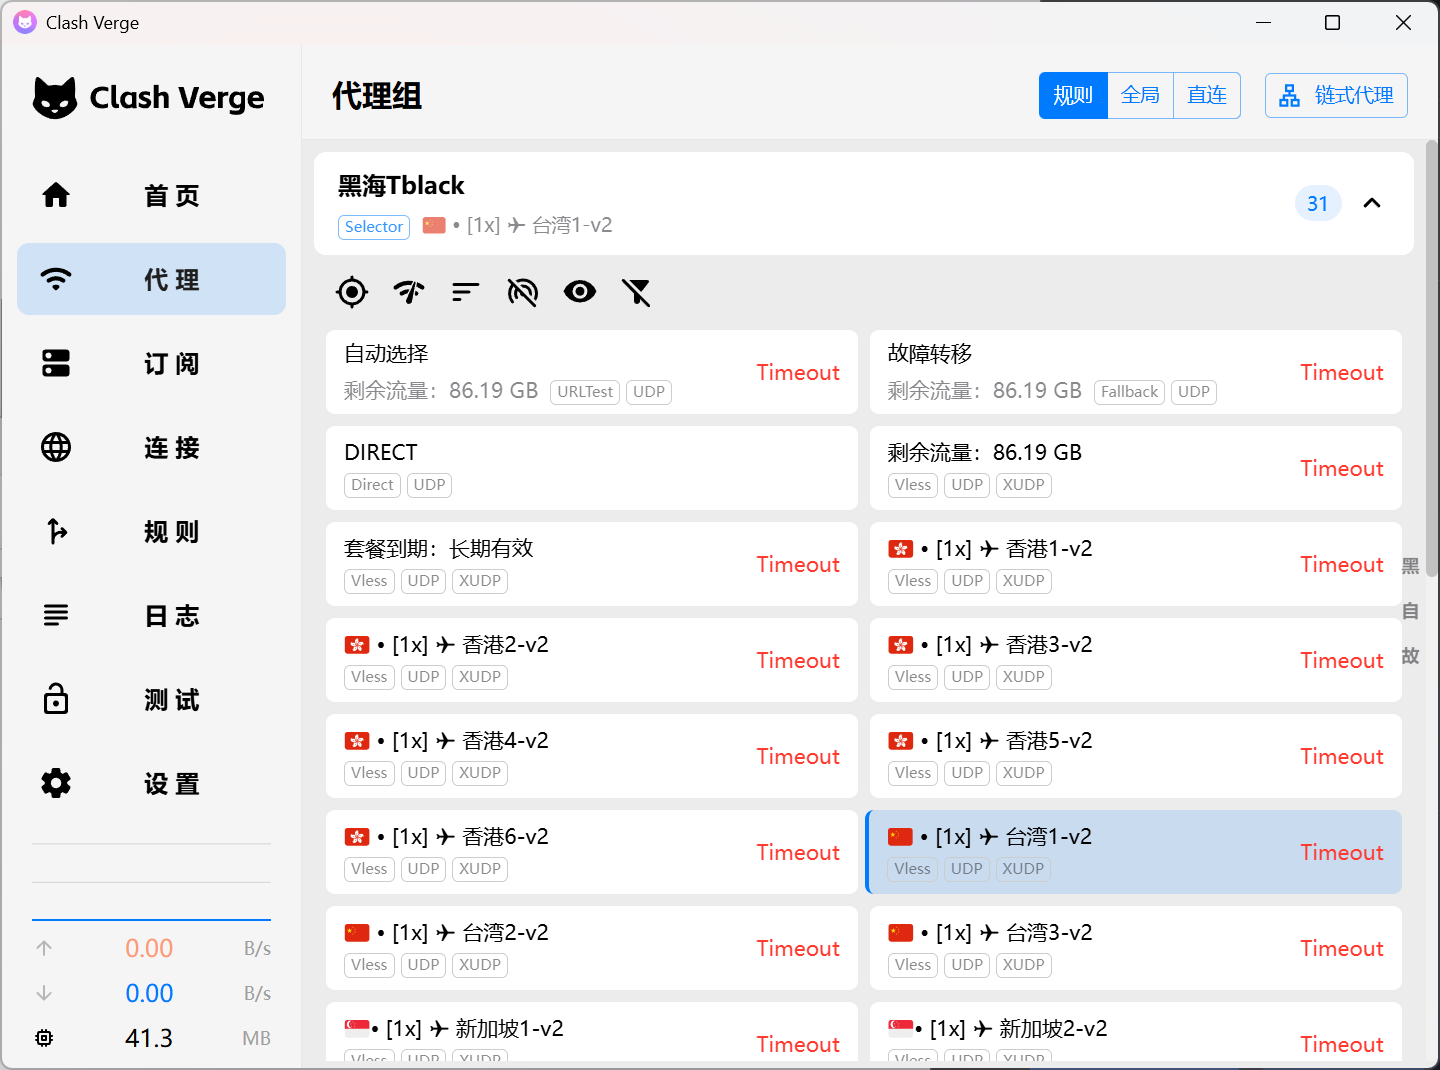The width and height of the screenshot is (1440, 1070).
Task: Click the 规则 rules fork icon in sidebar
Action: (x=56, y=531)
